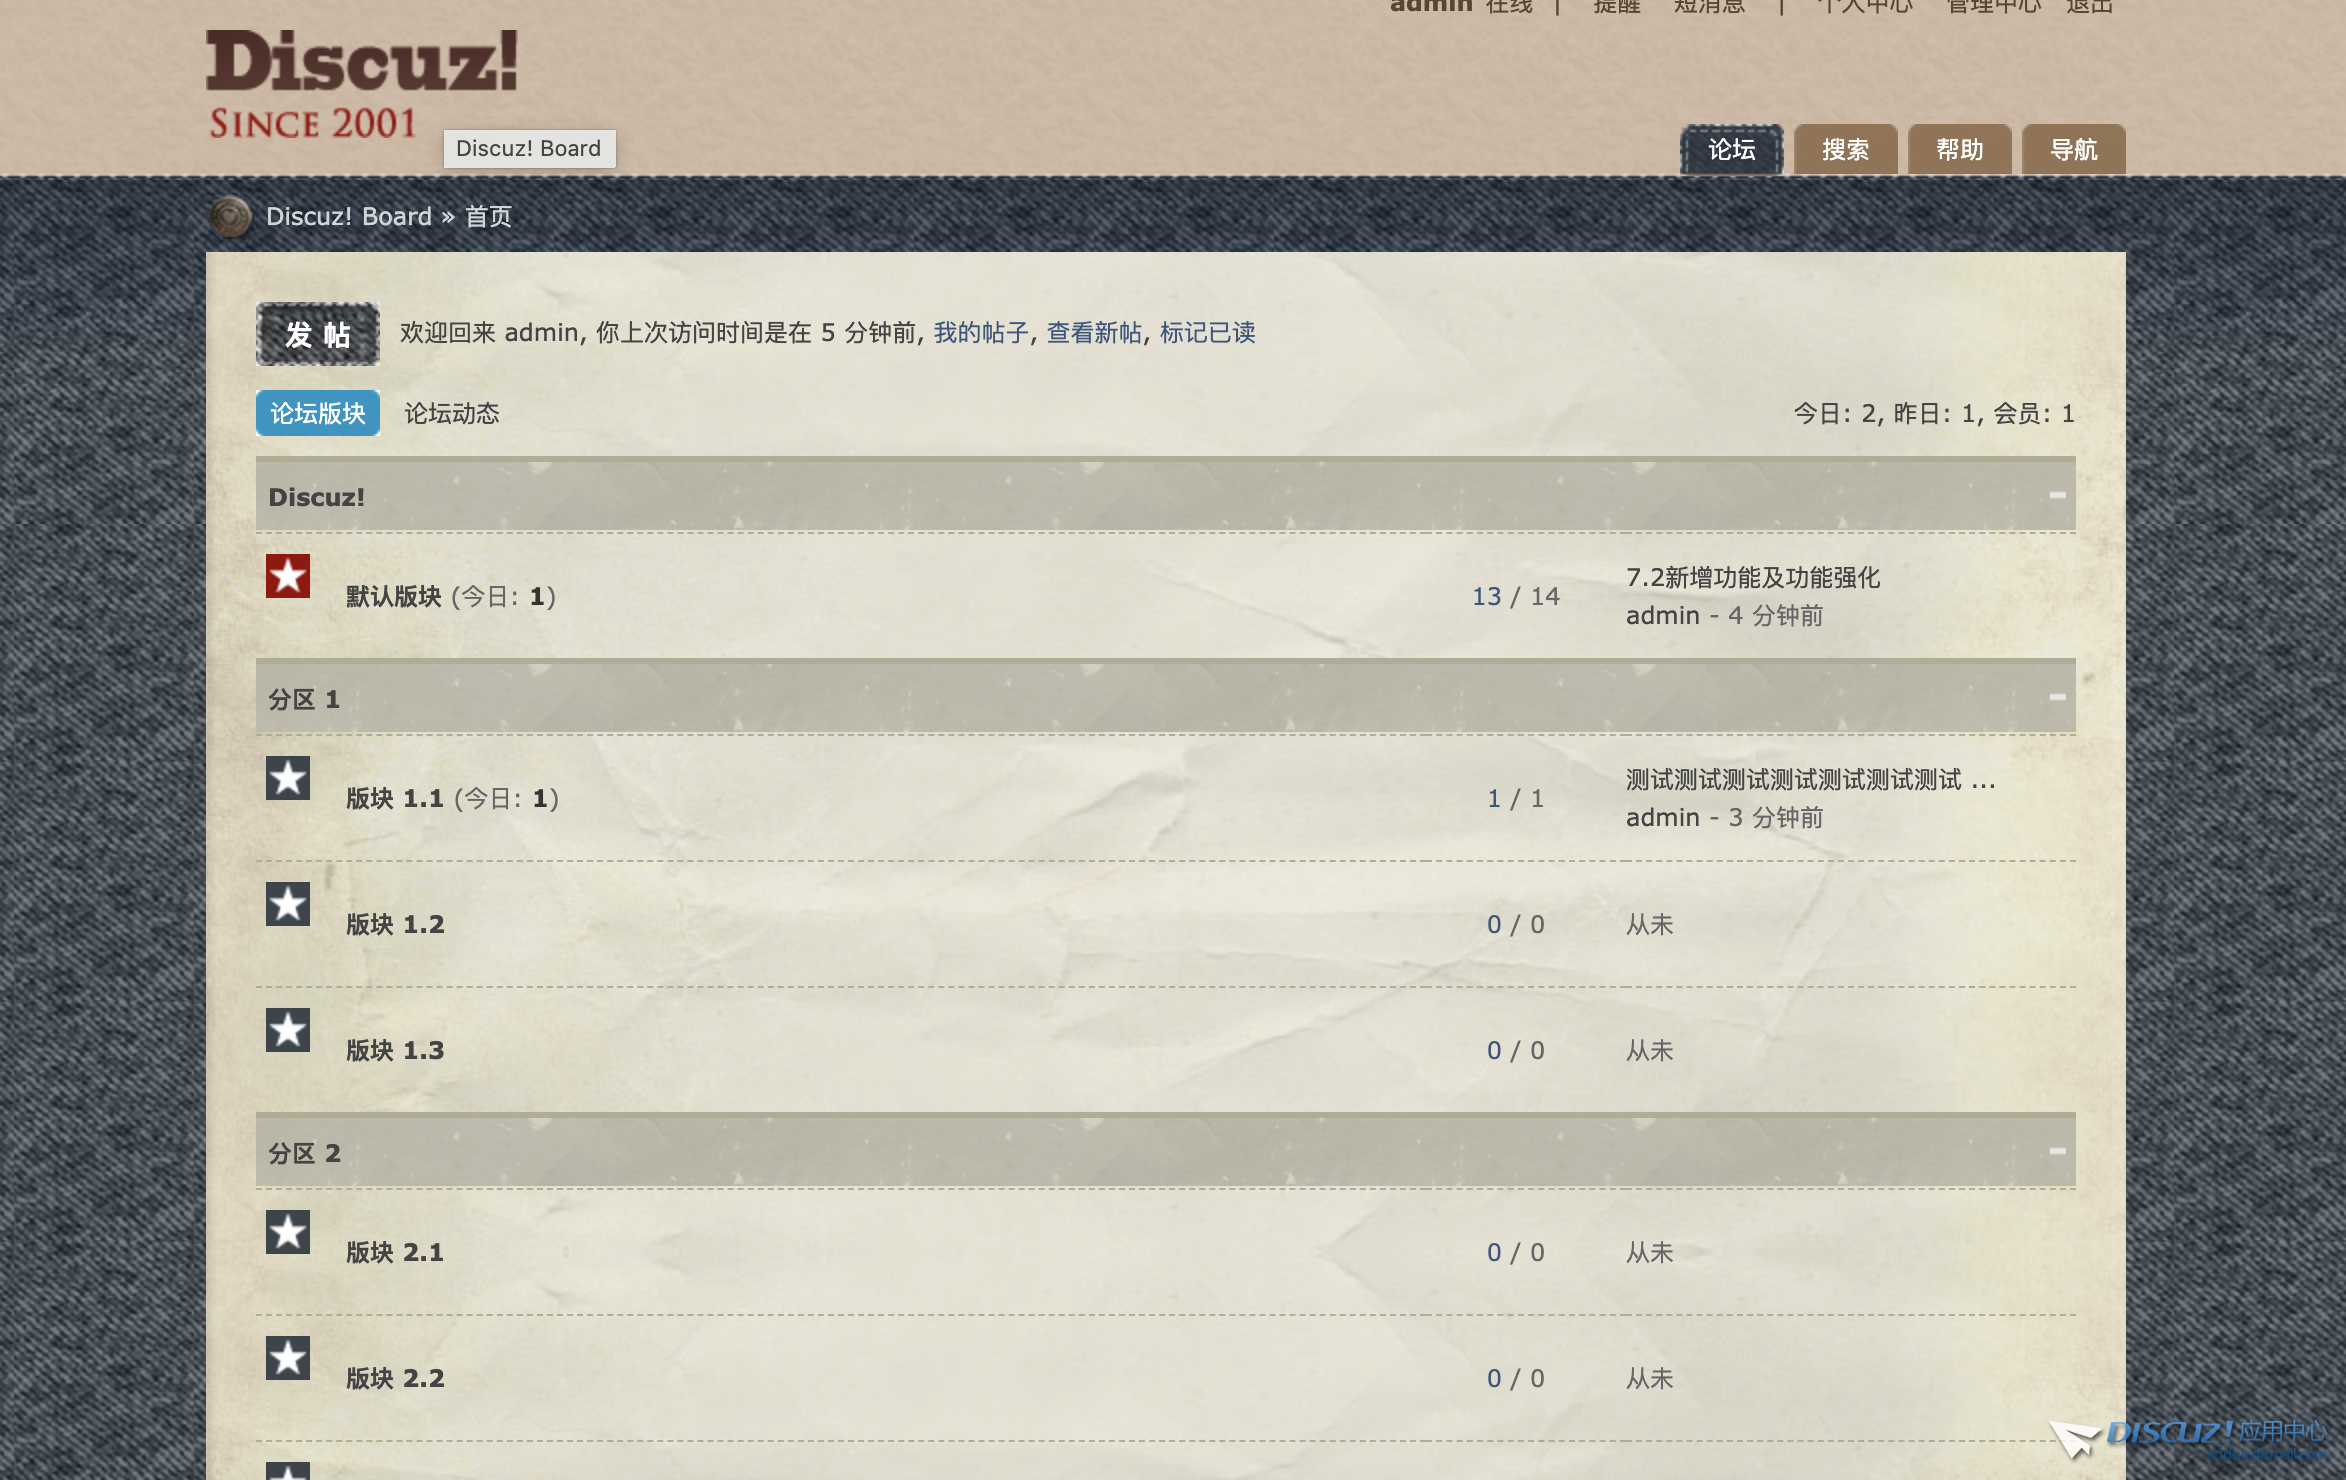Open the 版块 1.3 forum
The image size is (2346, 1480).
[395, 1051]
